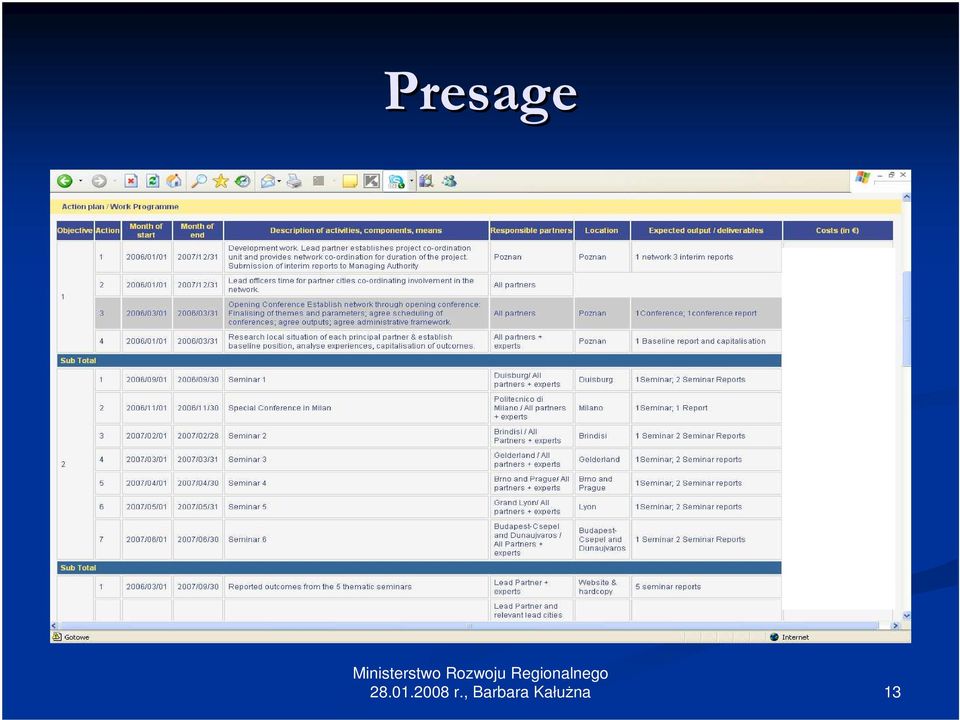960x720 pixels.
Task: Open Research with the books icon
Action: 426,181
